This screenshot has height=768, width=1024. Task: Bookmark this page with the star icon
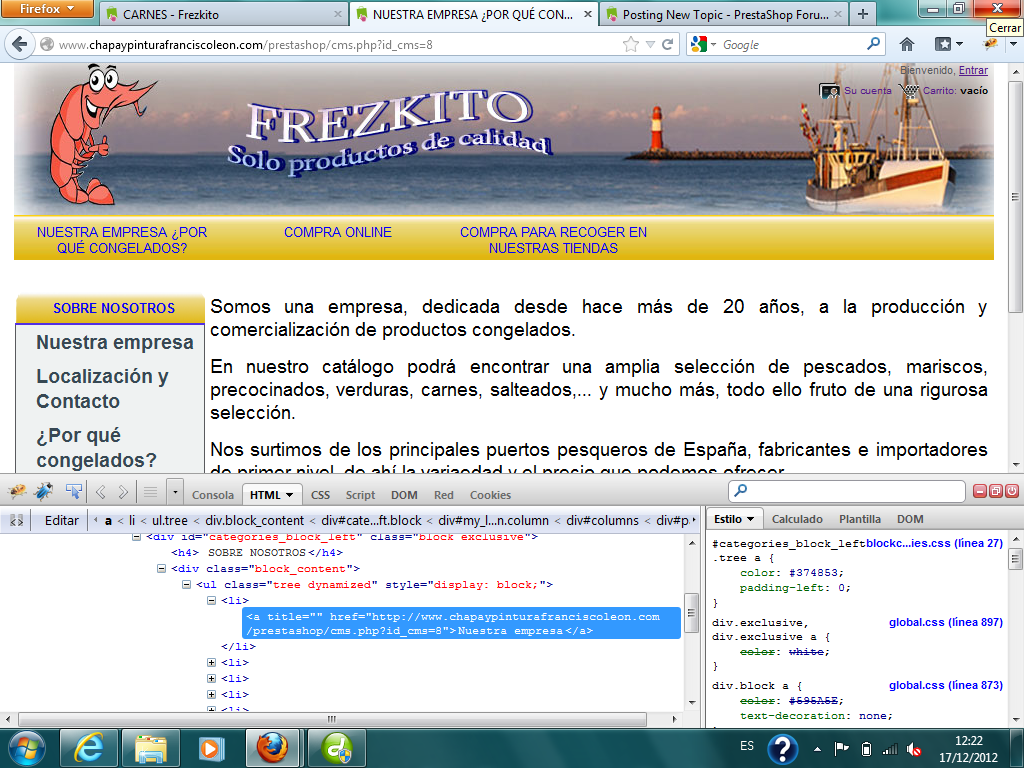630,44
